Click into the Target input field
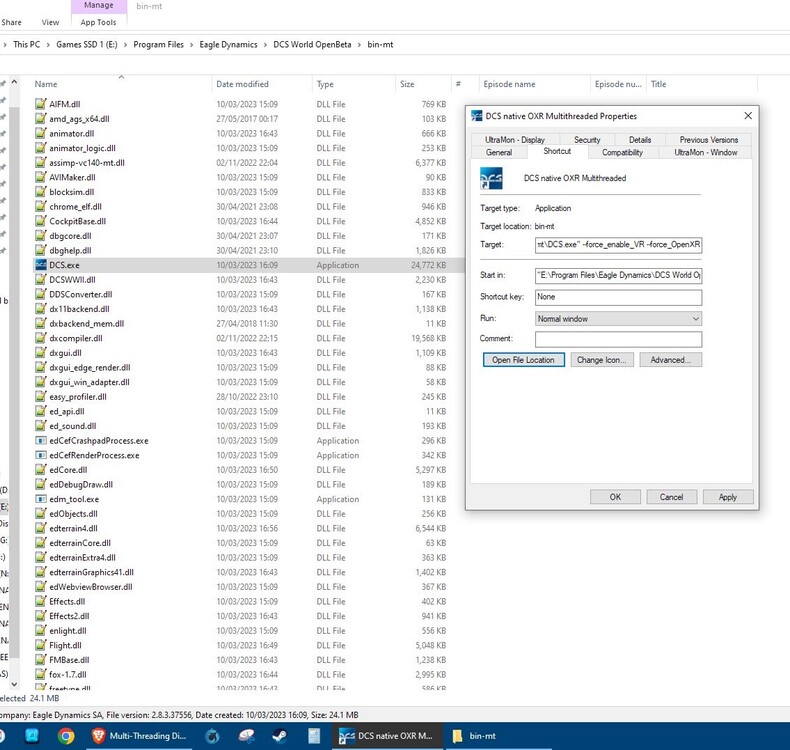This screenshot has width=790, height=750. click(618, 245)
